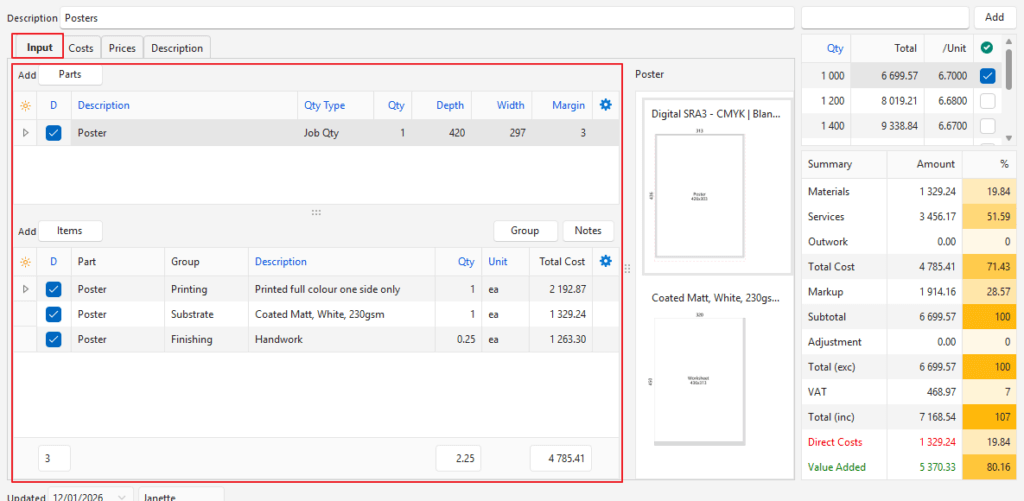The image size is (1024, 501).
Task: Expand the Poster row in Parts table
Action: (x=25, y=132)
